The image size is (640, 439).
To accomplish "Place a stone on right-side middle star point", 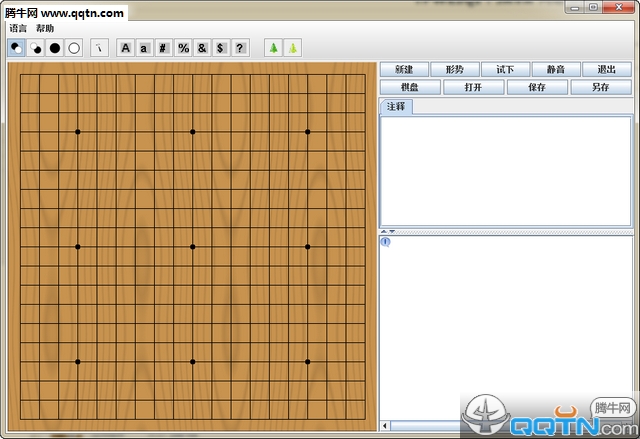I will [x=307, y=247].
